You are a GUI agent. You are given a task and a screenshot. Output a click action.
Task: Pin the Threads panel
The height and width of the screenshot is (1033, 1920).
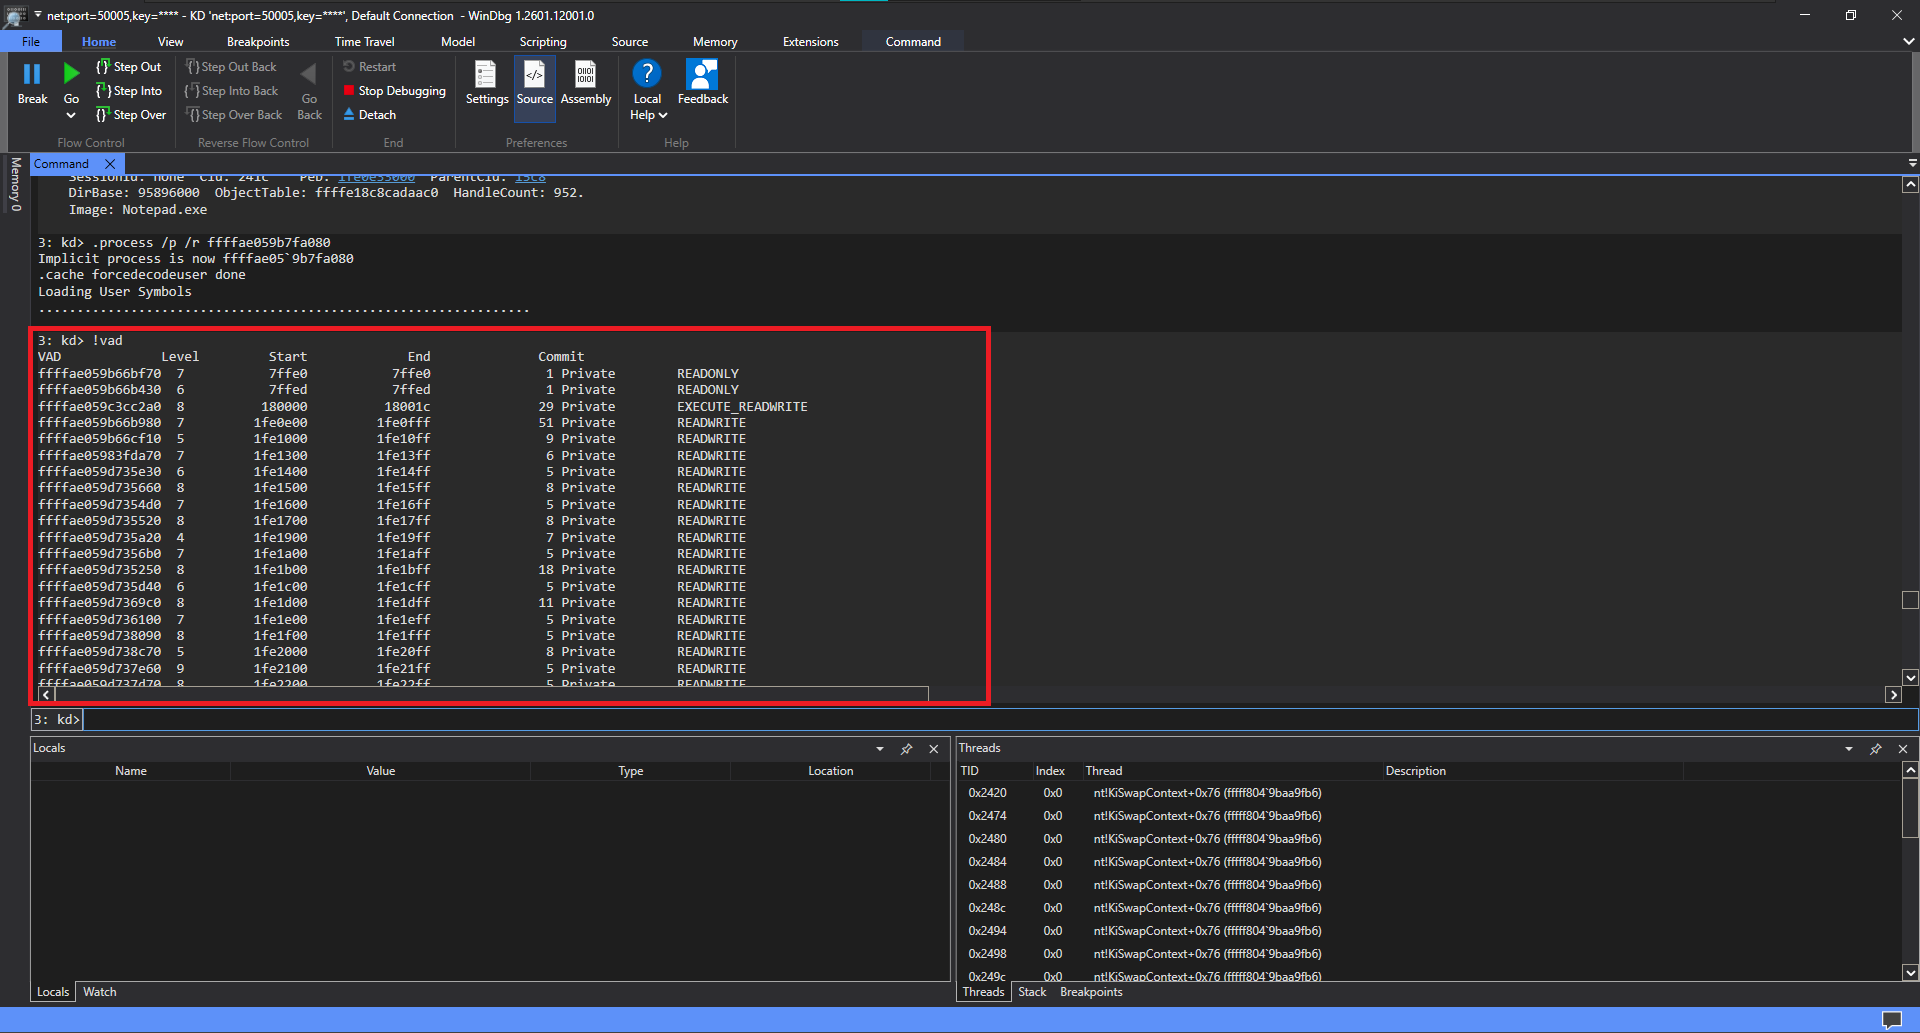tap(1875, 749)
